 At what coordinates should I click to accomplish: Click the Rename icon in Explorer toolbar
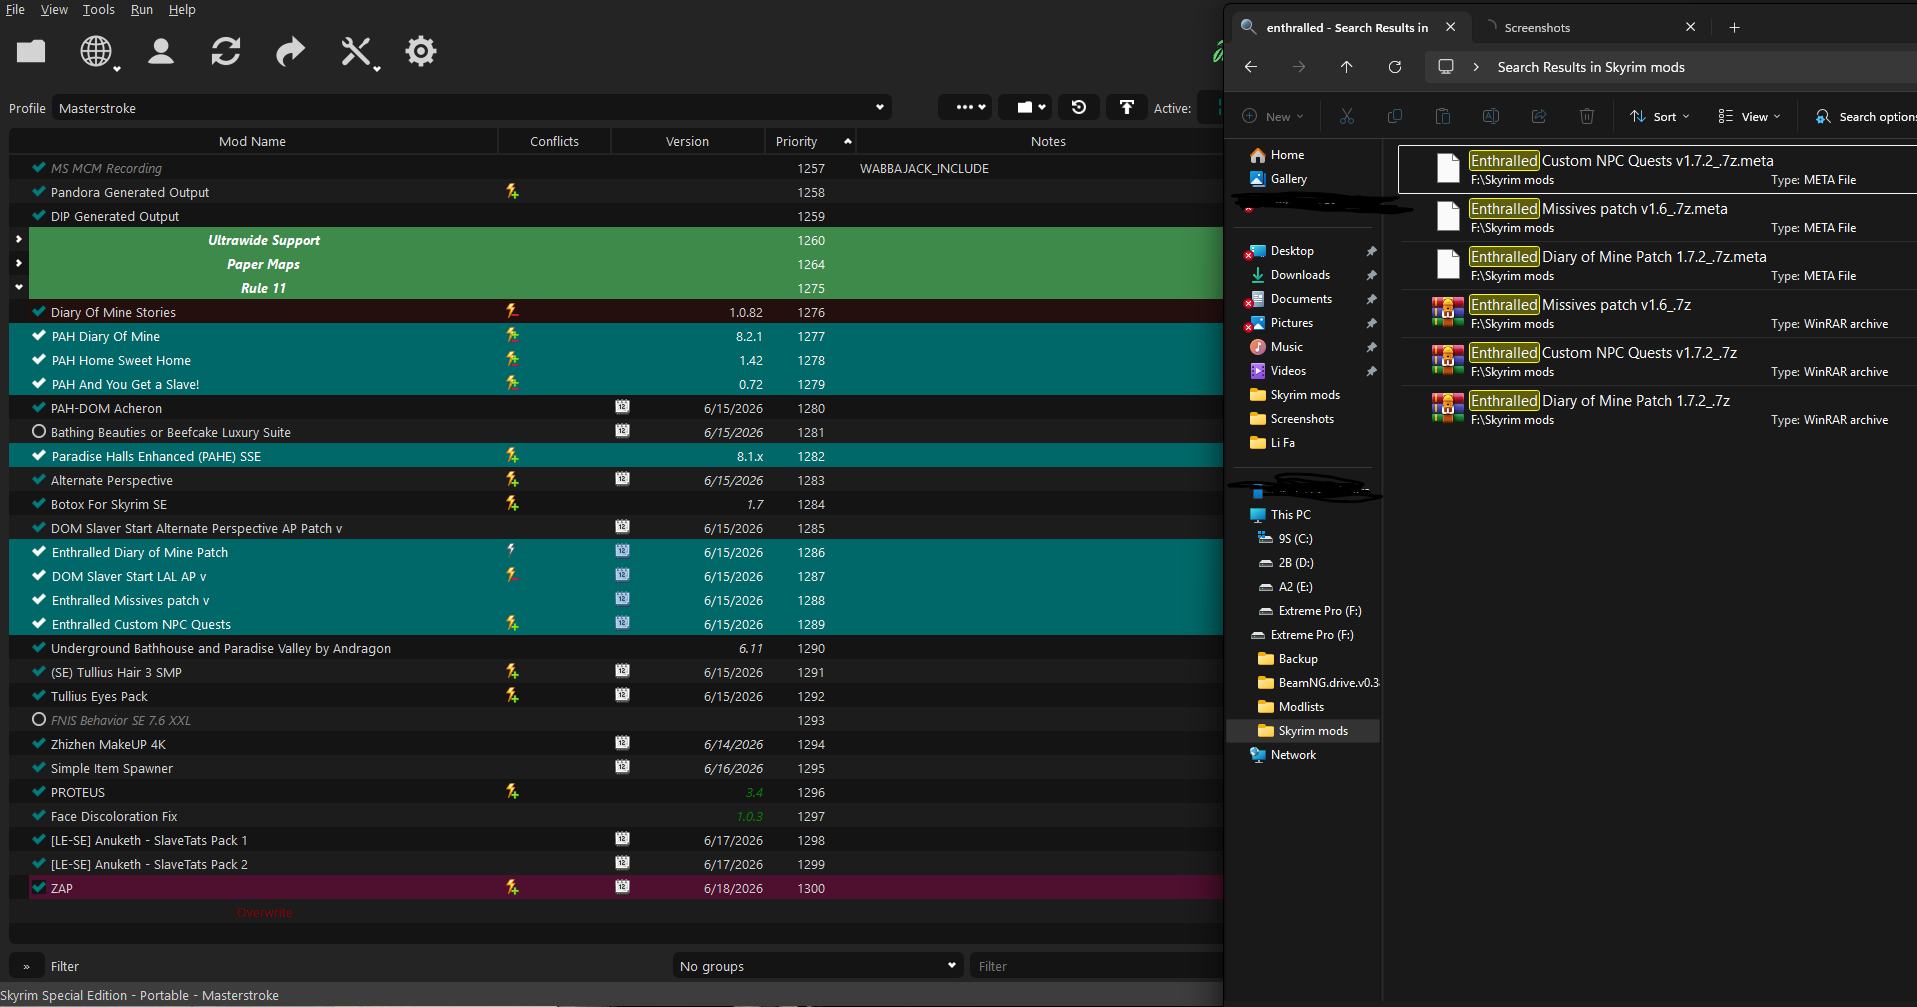1491,116
